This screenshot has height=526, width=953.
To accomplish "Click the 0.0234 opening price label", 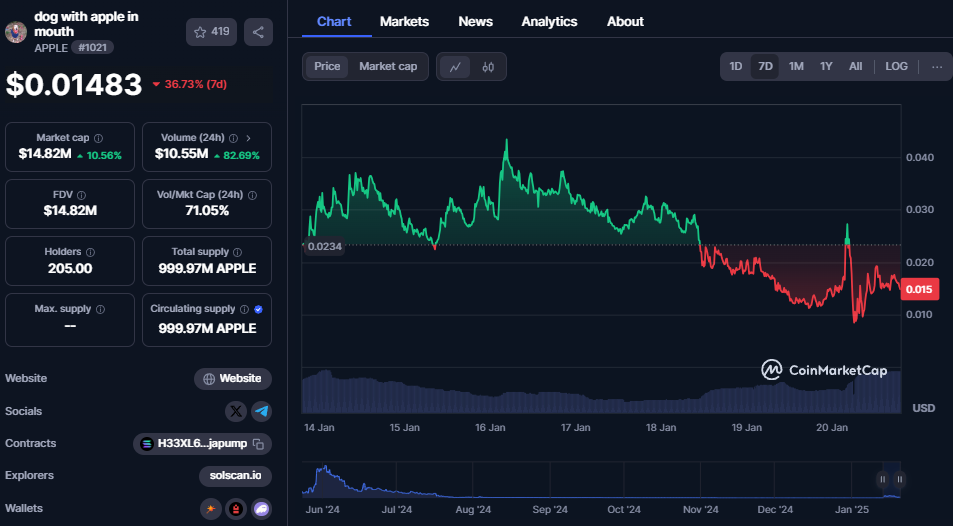I will point(325,246).
